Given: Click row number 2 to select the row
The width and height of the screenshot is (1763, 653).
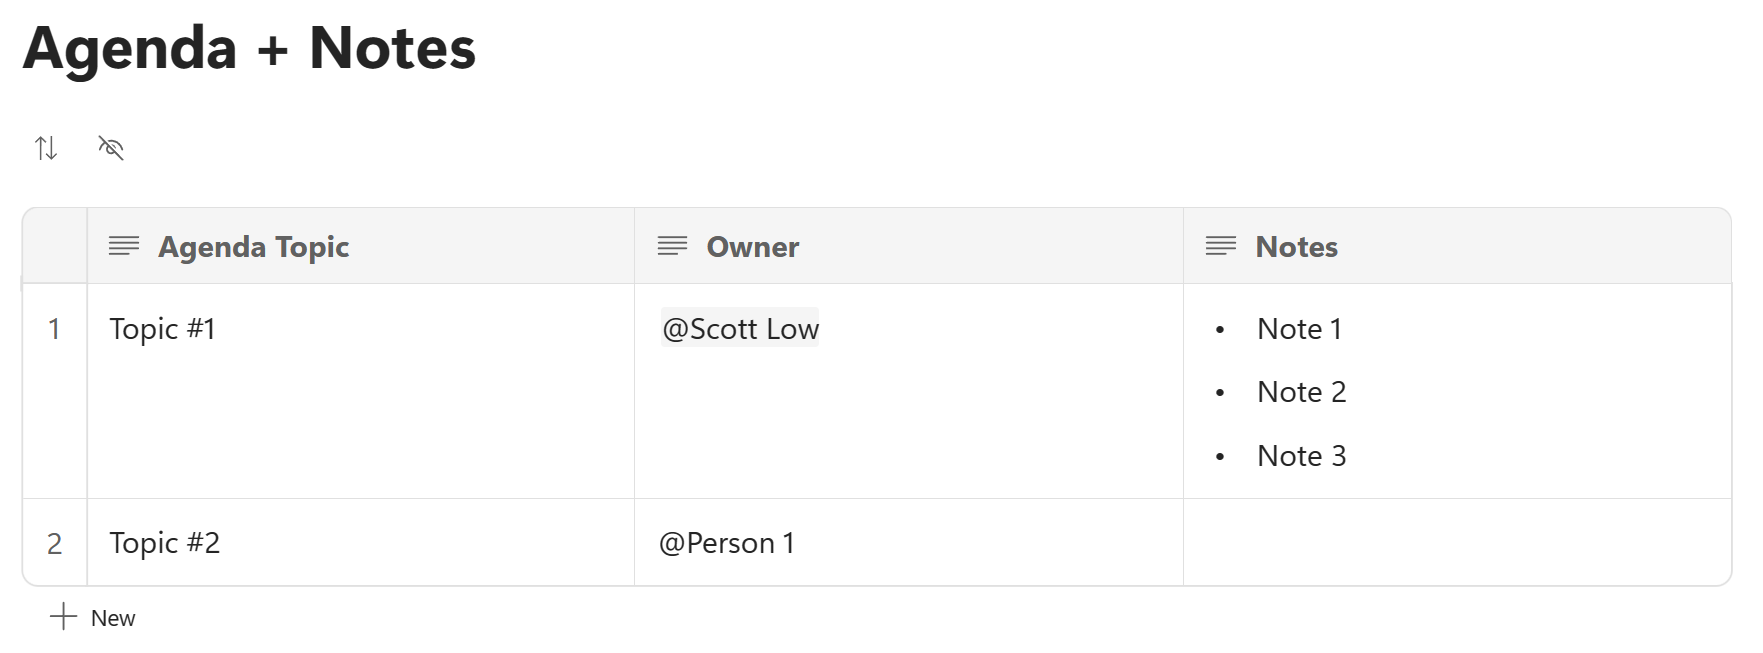Looking at the screenshot, I should [55, 543].
